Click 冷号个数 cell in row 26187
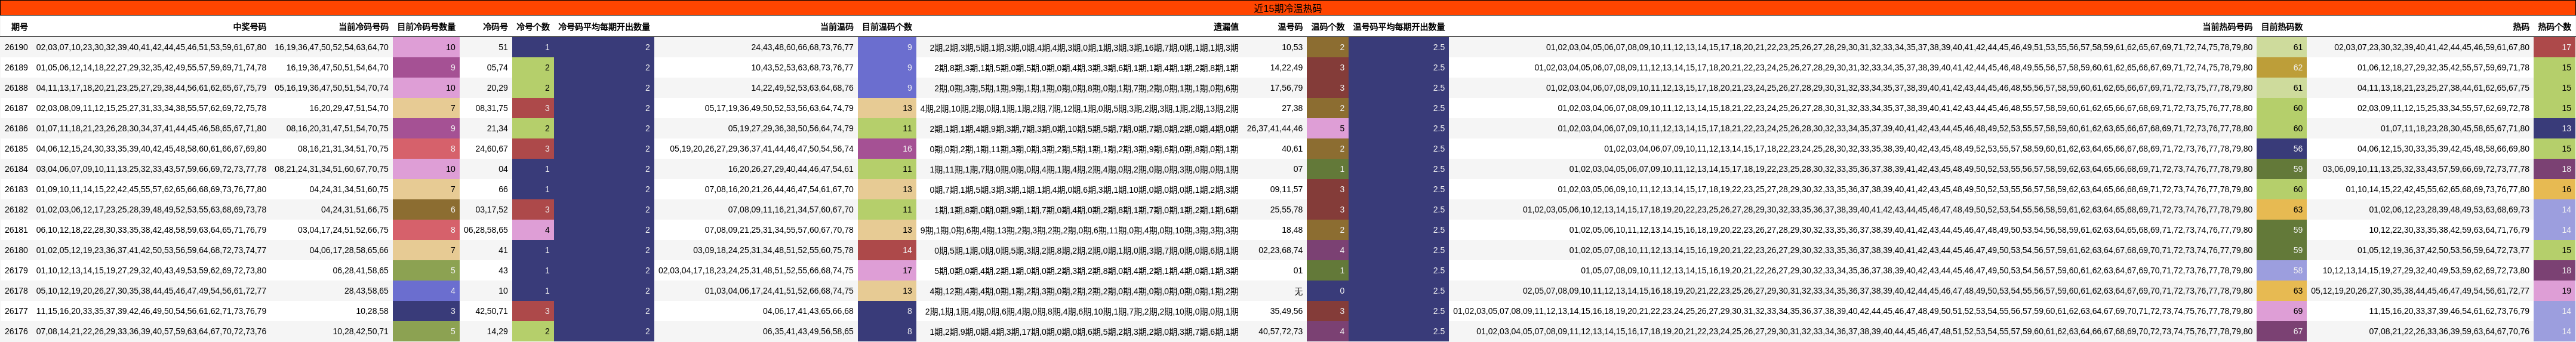 [532, 108]
